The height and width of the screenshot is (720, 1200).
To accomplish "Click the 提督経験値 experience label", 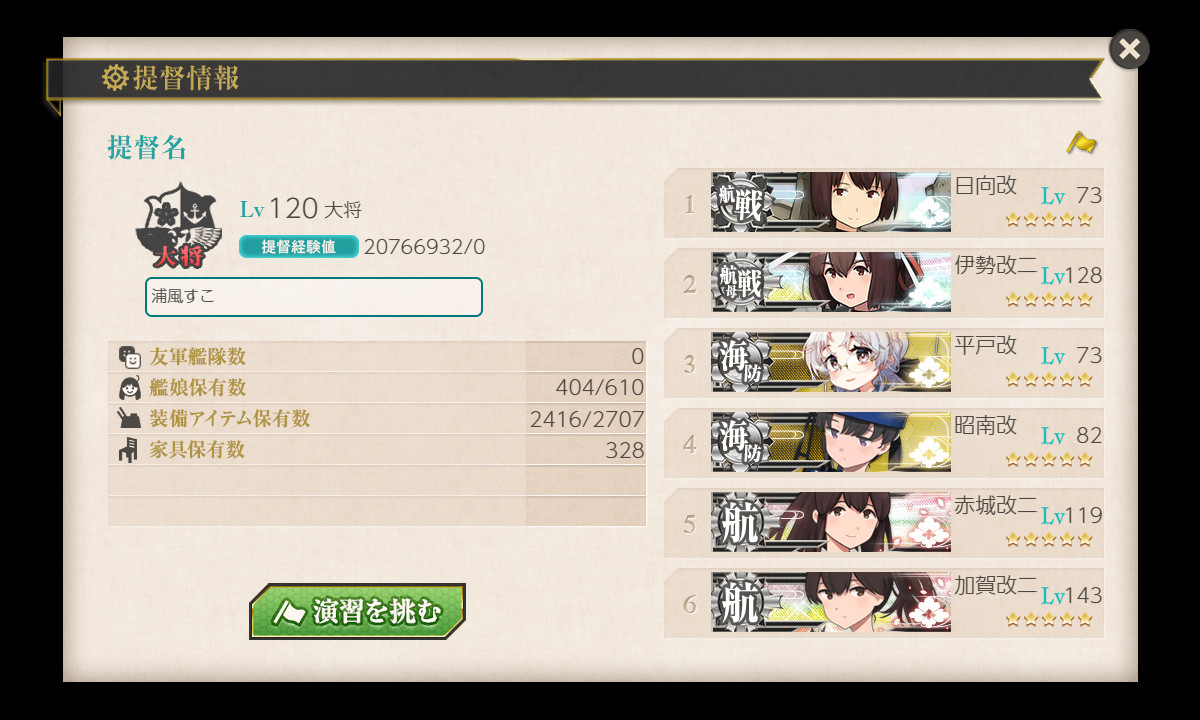I will [x=299, y=247].
